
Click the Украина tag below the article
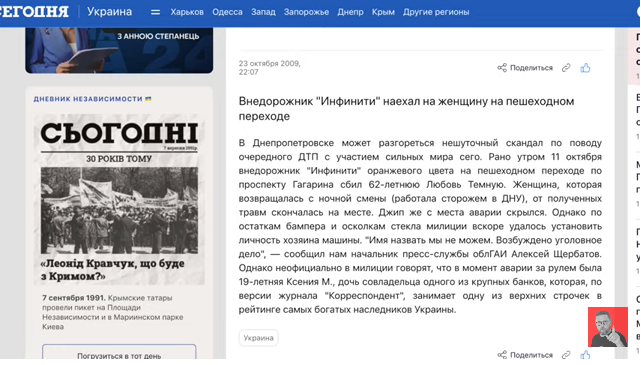[x=258, y=338]
